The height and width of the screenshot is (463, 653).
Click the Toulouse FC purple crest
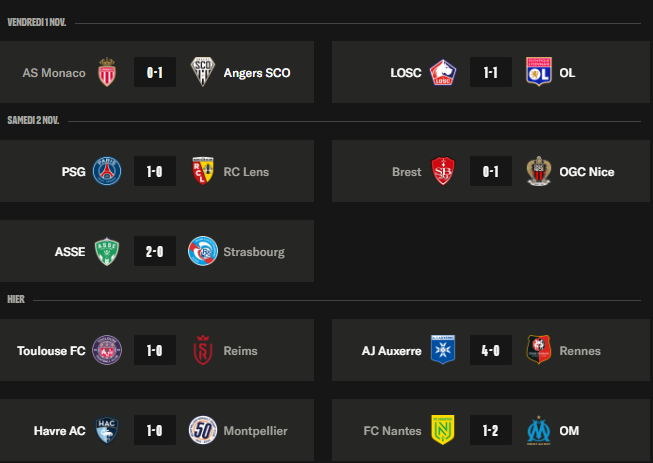(x=107, y=350)
